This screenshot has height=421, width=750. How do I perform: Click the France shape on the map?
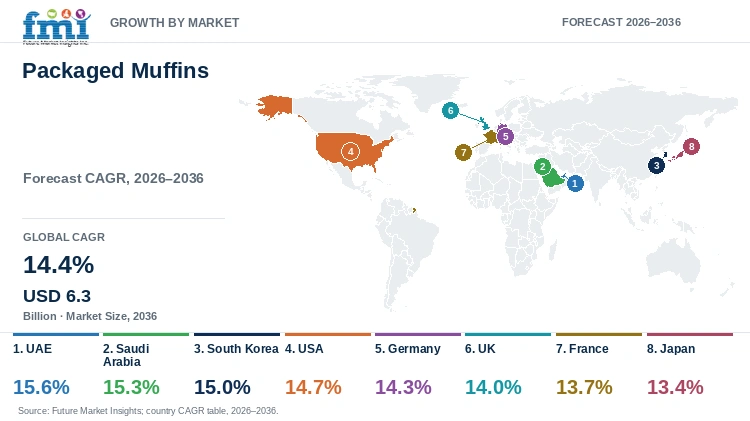tap(491, 137)
